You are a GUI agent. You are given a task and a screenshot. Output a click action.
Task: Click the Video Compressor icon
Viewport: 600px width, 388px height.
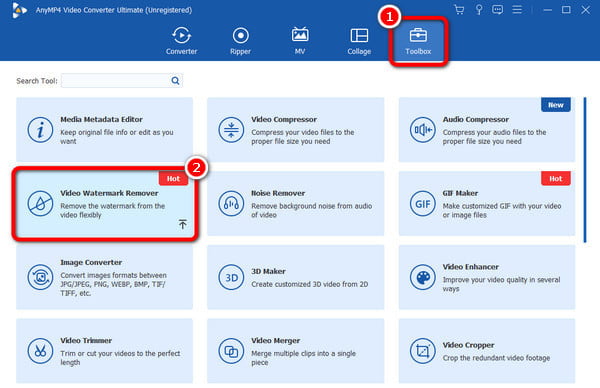(x=231, y=130)
